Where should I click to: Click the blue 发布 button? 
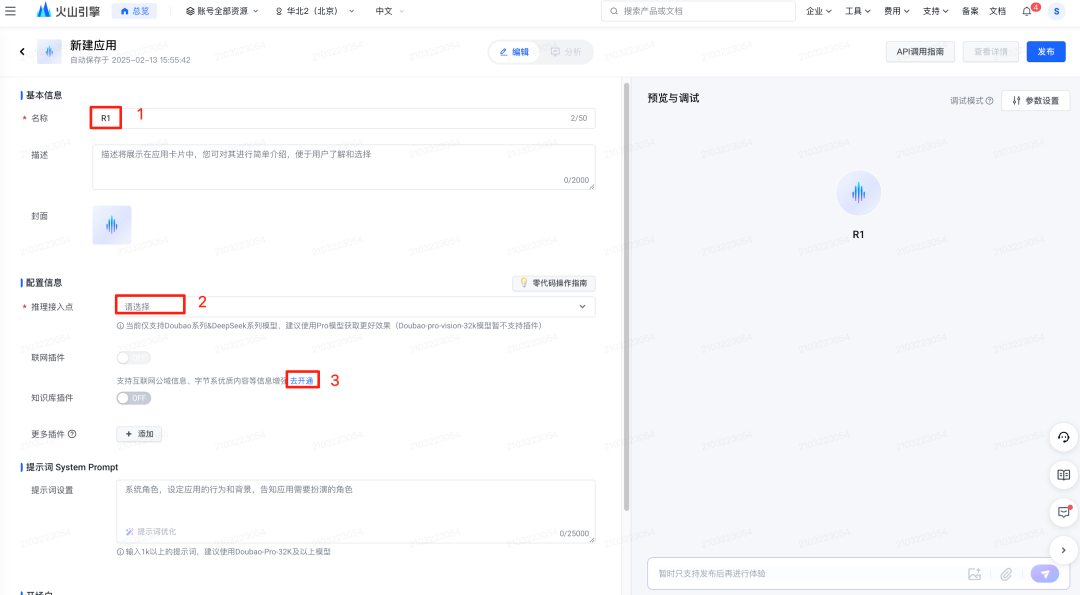(x=1046, y=52)
